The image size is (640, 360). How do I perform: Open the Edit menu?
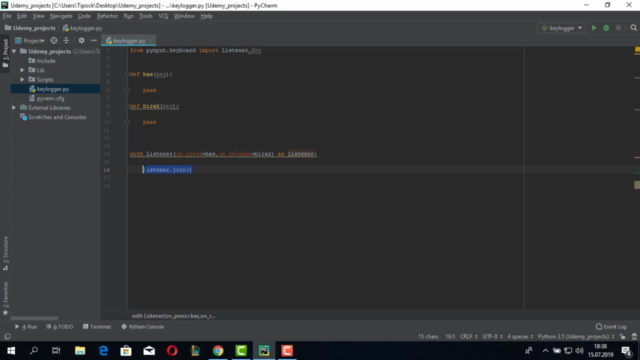point(22,16)
